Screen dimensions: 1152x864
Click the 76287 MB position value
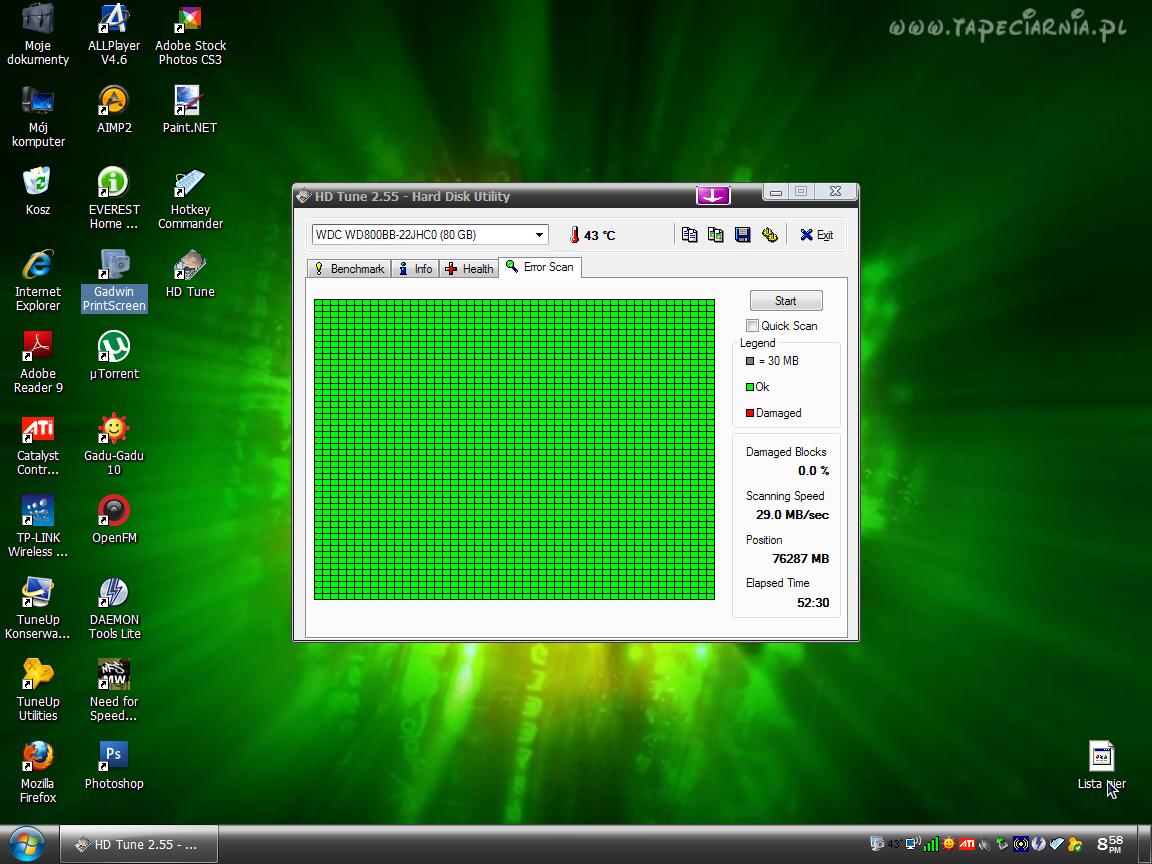point(800,558)
